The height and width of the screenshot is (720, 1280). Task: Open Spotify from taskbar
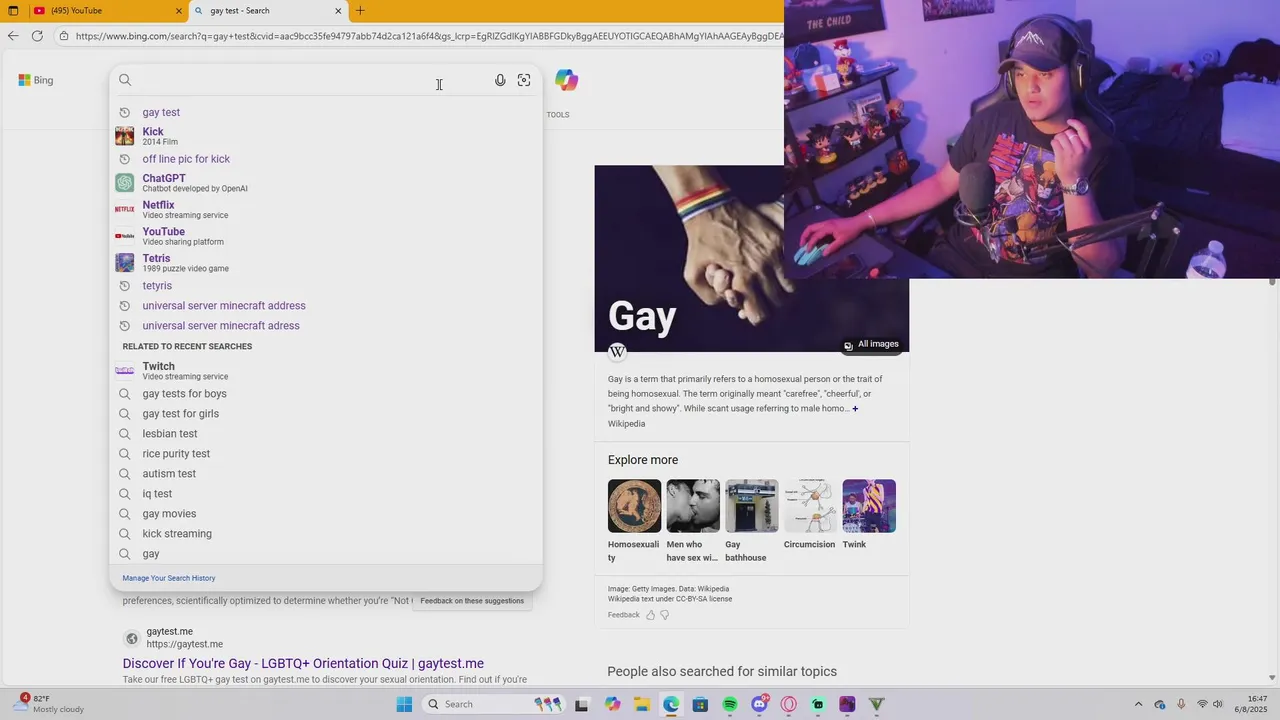[730, 704]
